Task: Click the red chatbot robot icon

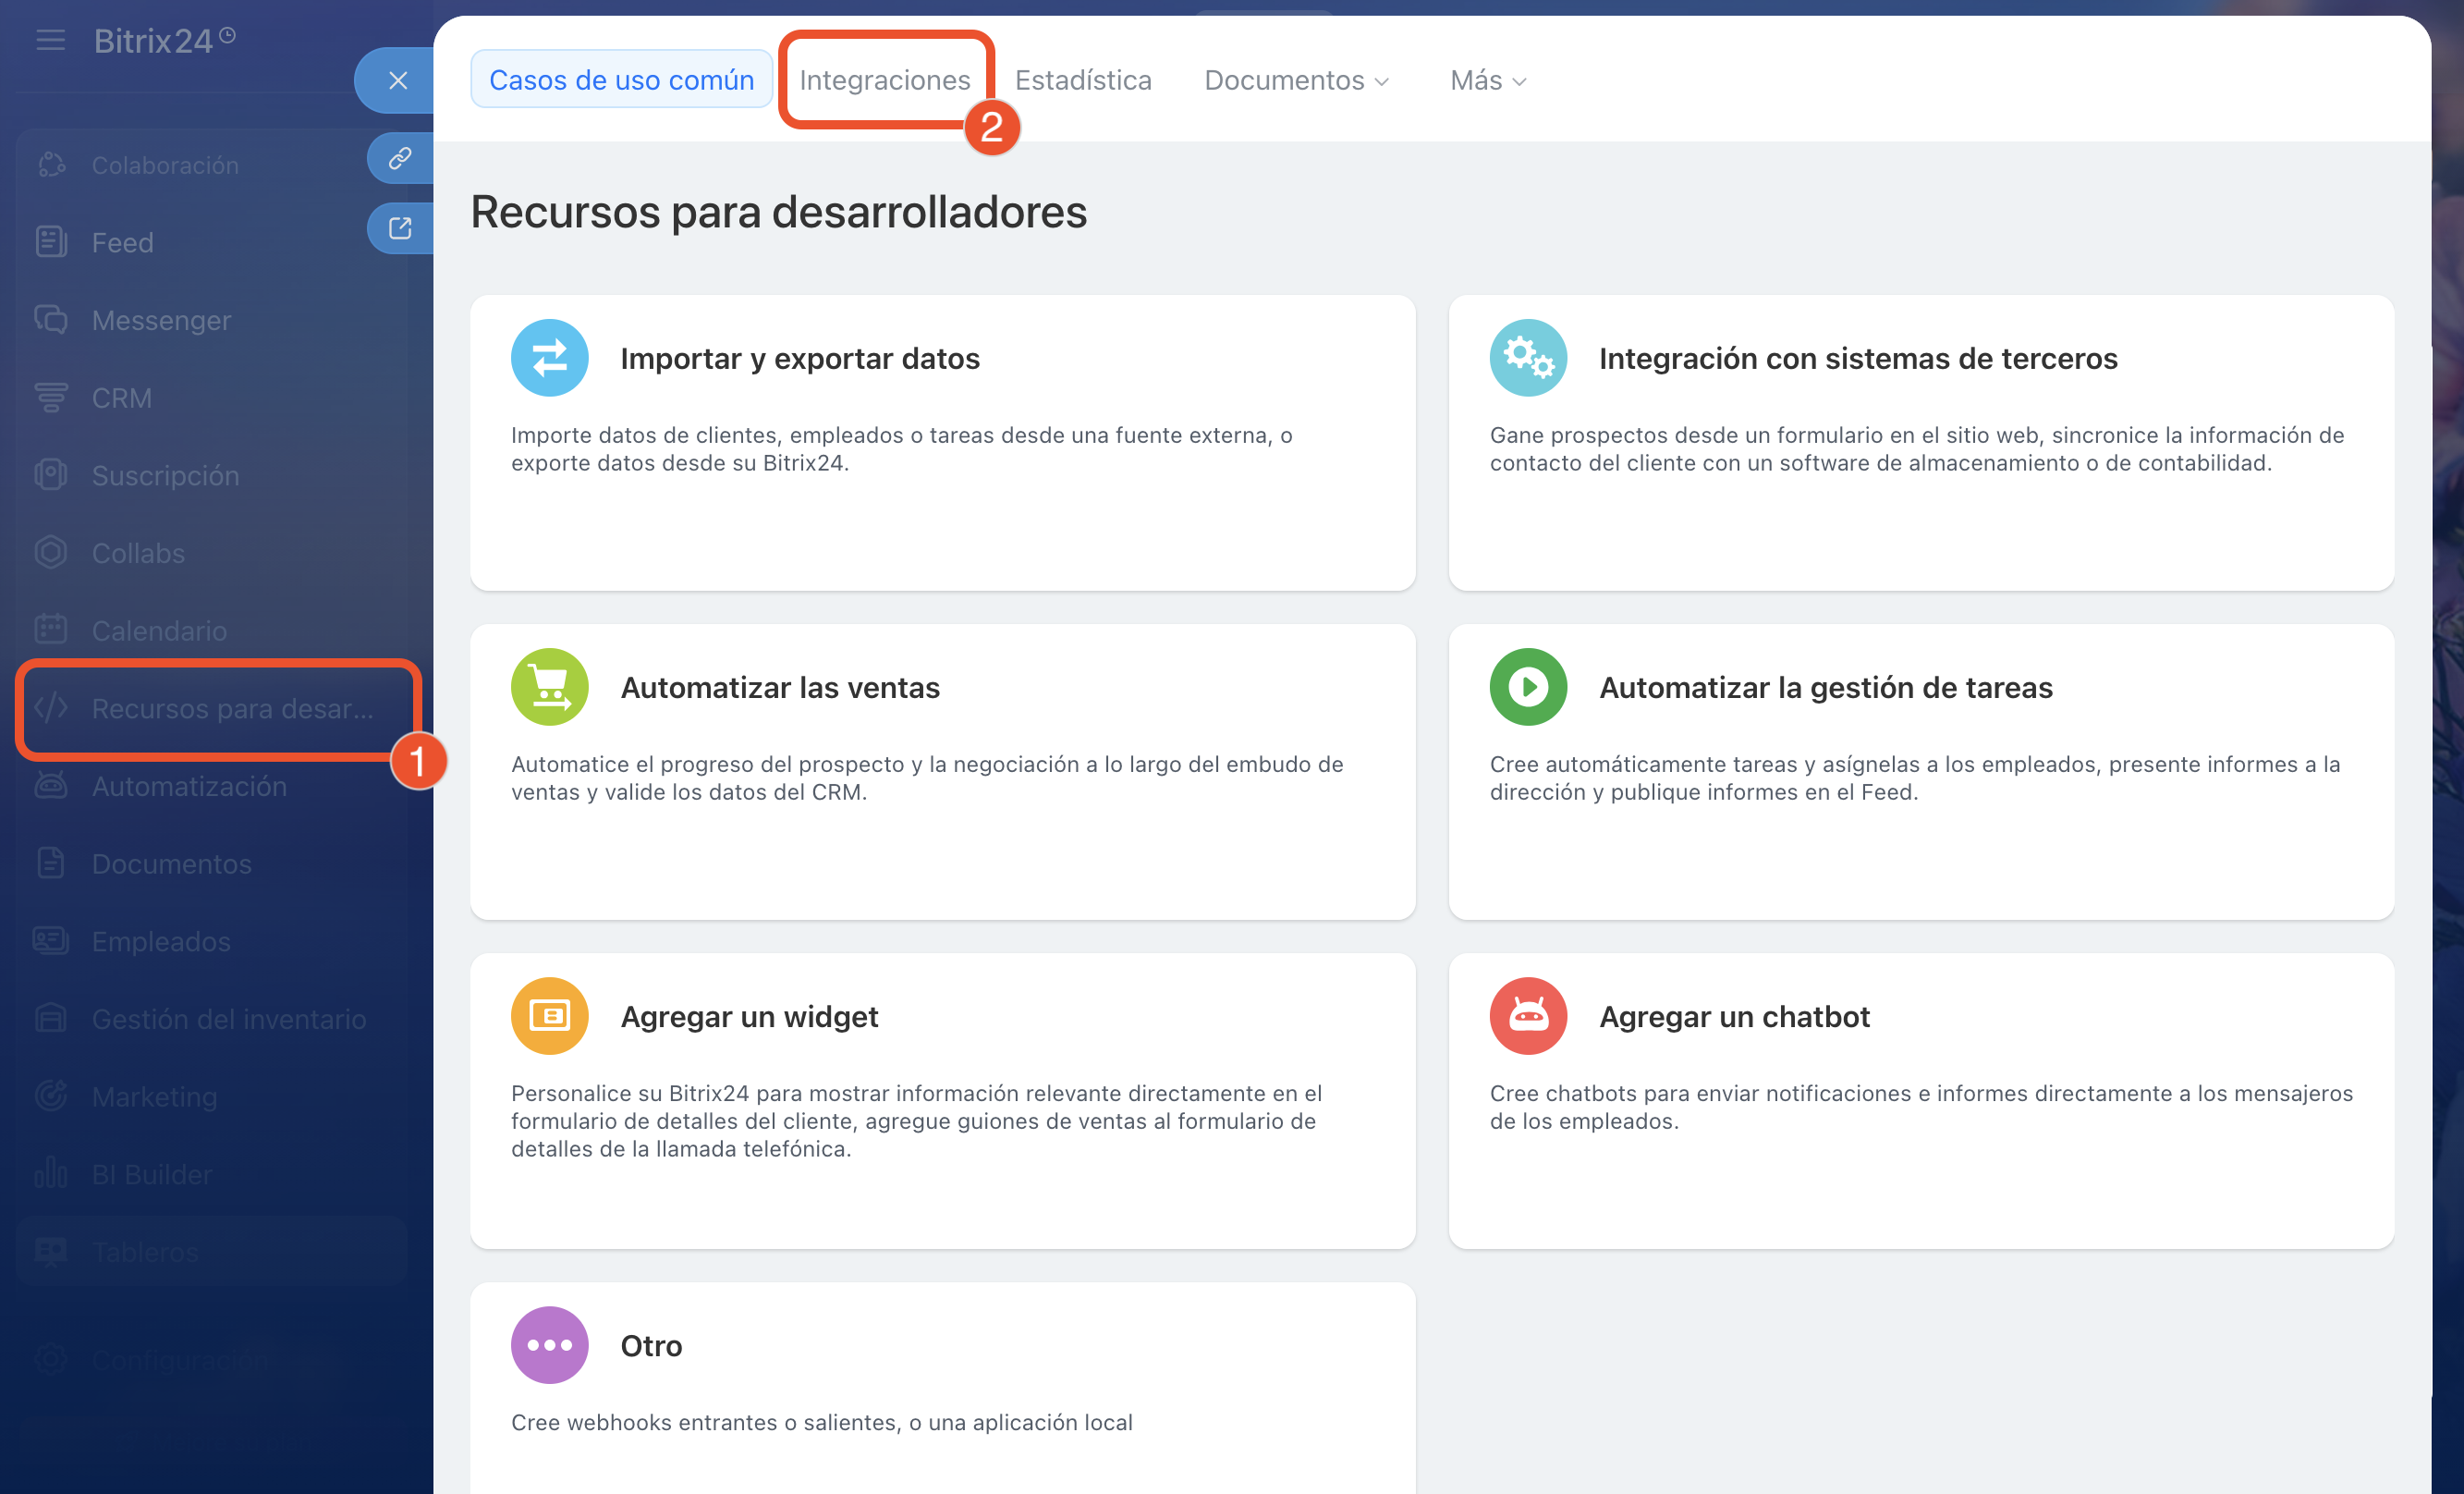Action: [1527, 1016]
